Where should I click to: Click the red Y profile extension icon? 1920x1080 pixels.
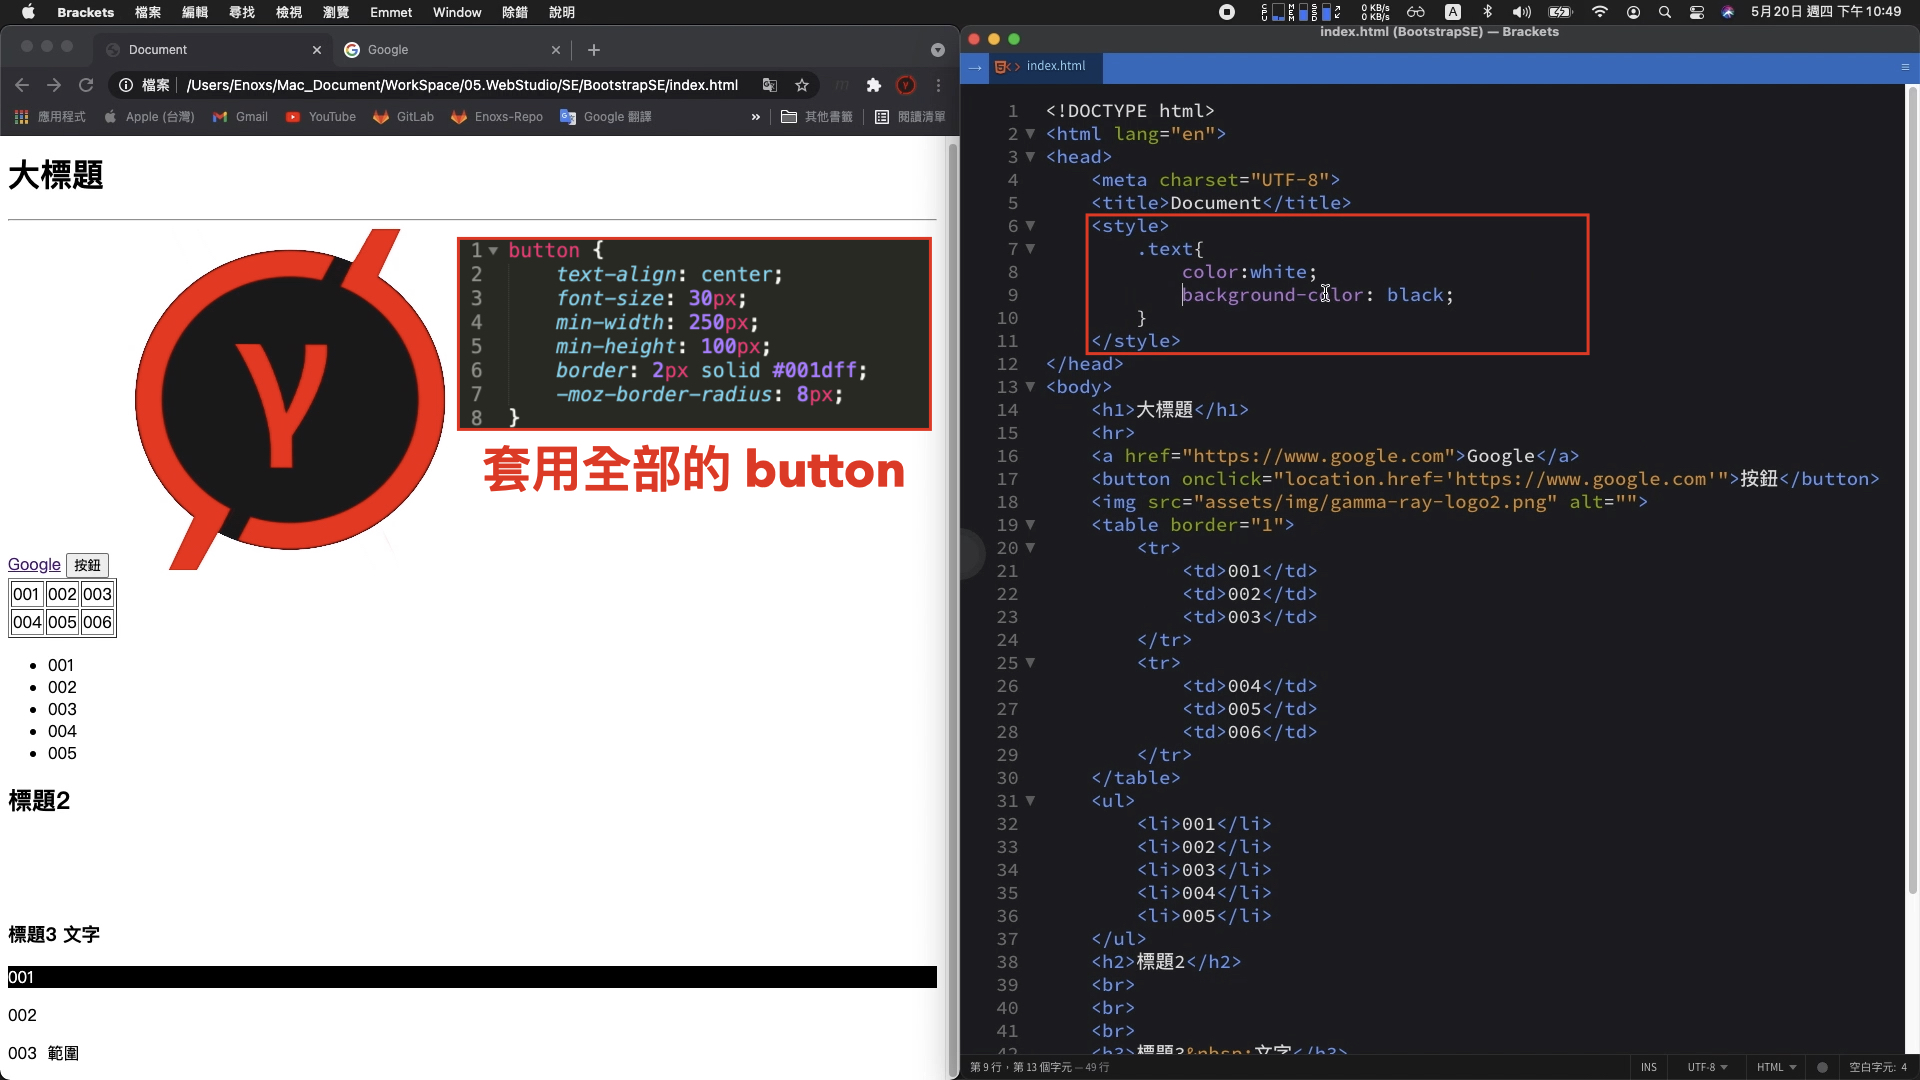point(906,85)
